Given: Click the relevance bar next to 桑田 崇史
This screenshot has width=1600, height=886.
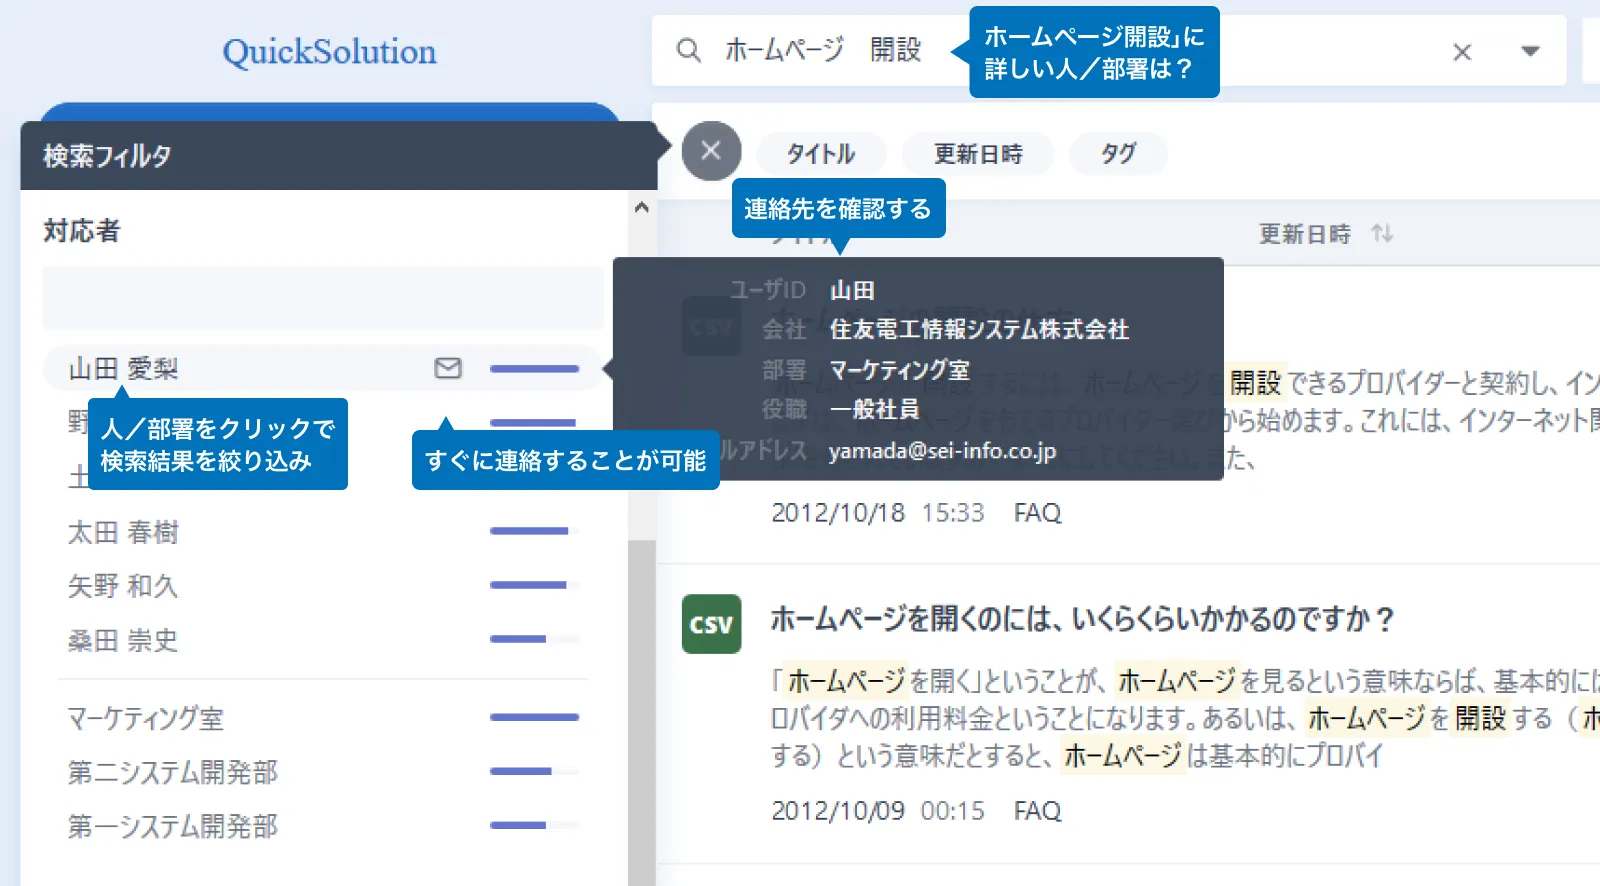Looking at the screenshot, I should pyautogui.click(x=534, y=639).
